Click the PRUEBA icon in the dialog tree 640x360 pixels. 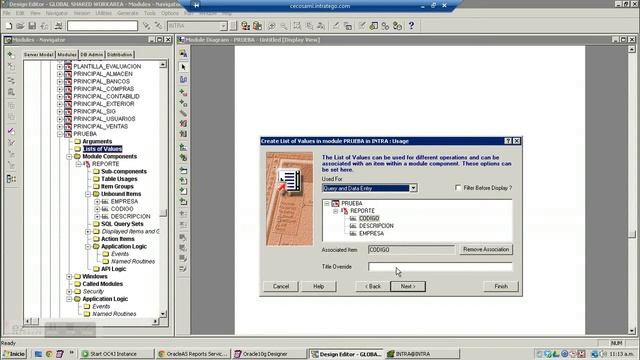[x=335, y=203]
